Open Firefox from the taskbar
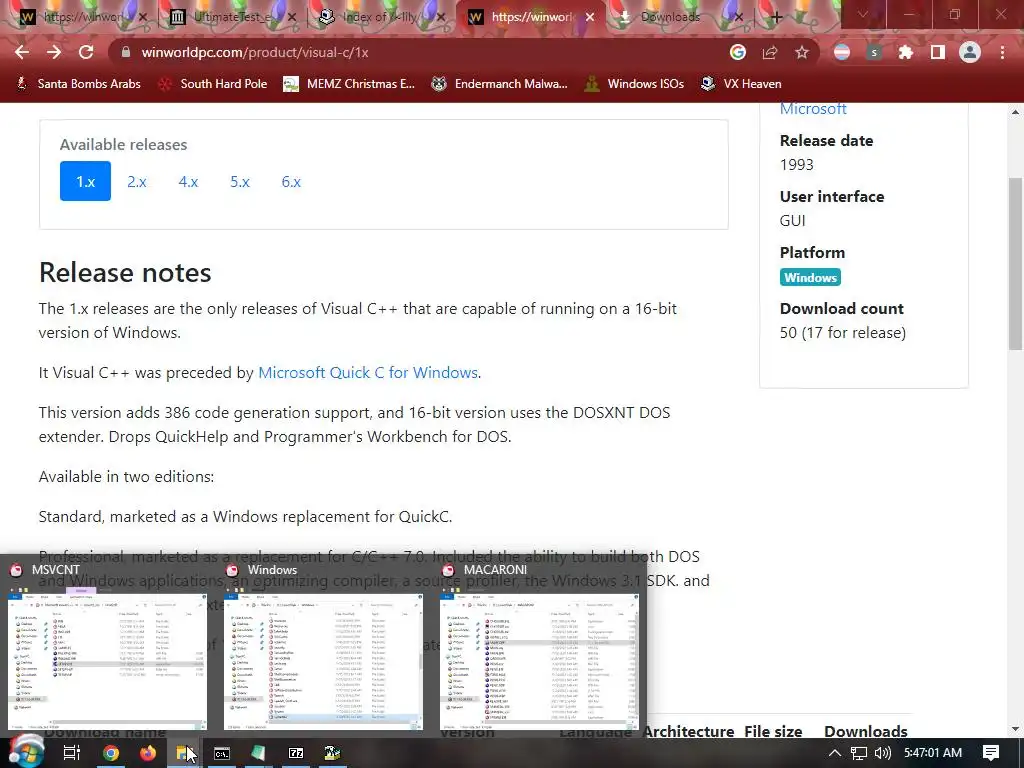The height and width of the screenshot is (768, 1024). tap(148, 753)
